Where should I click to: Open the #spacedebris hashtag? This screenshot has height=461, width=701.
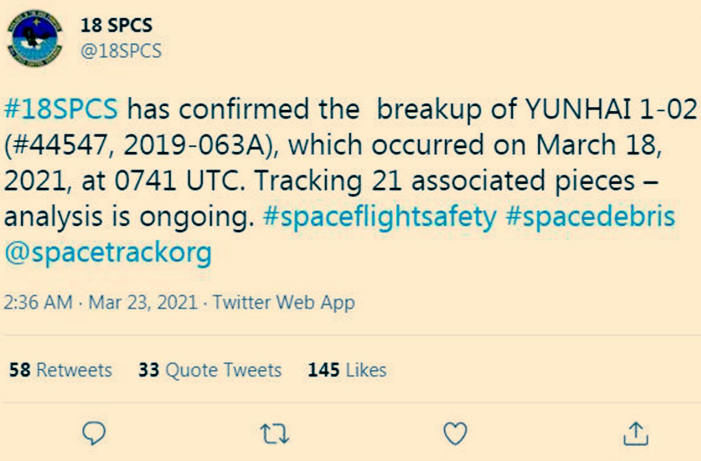588,220
